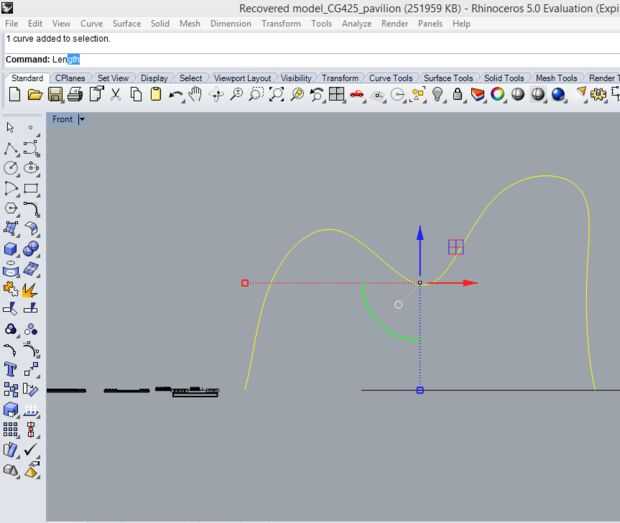
Task: Open the Transform menu
Action: 281,23
